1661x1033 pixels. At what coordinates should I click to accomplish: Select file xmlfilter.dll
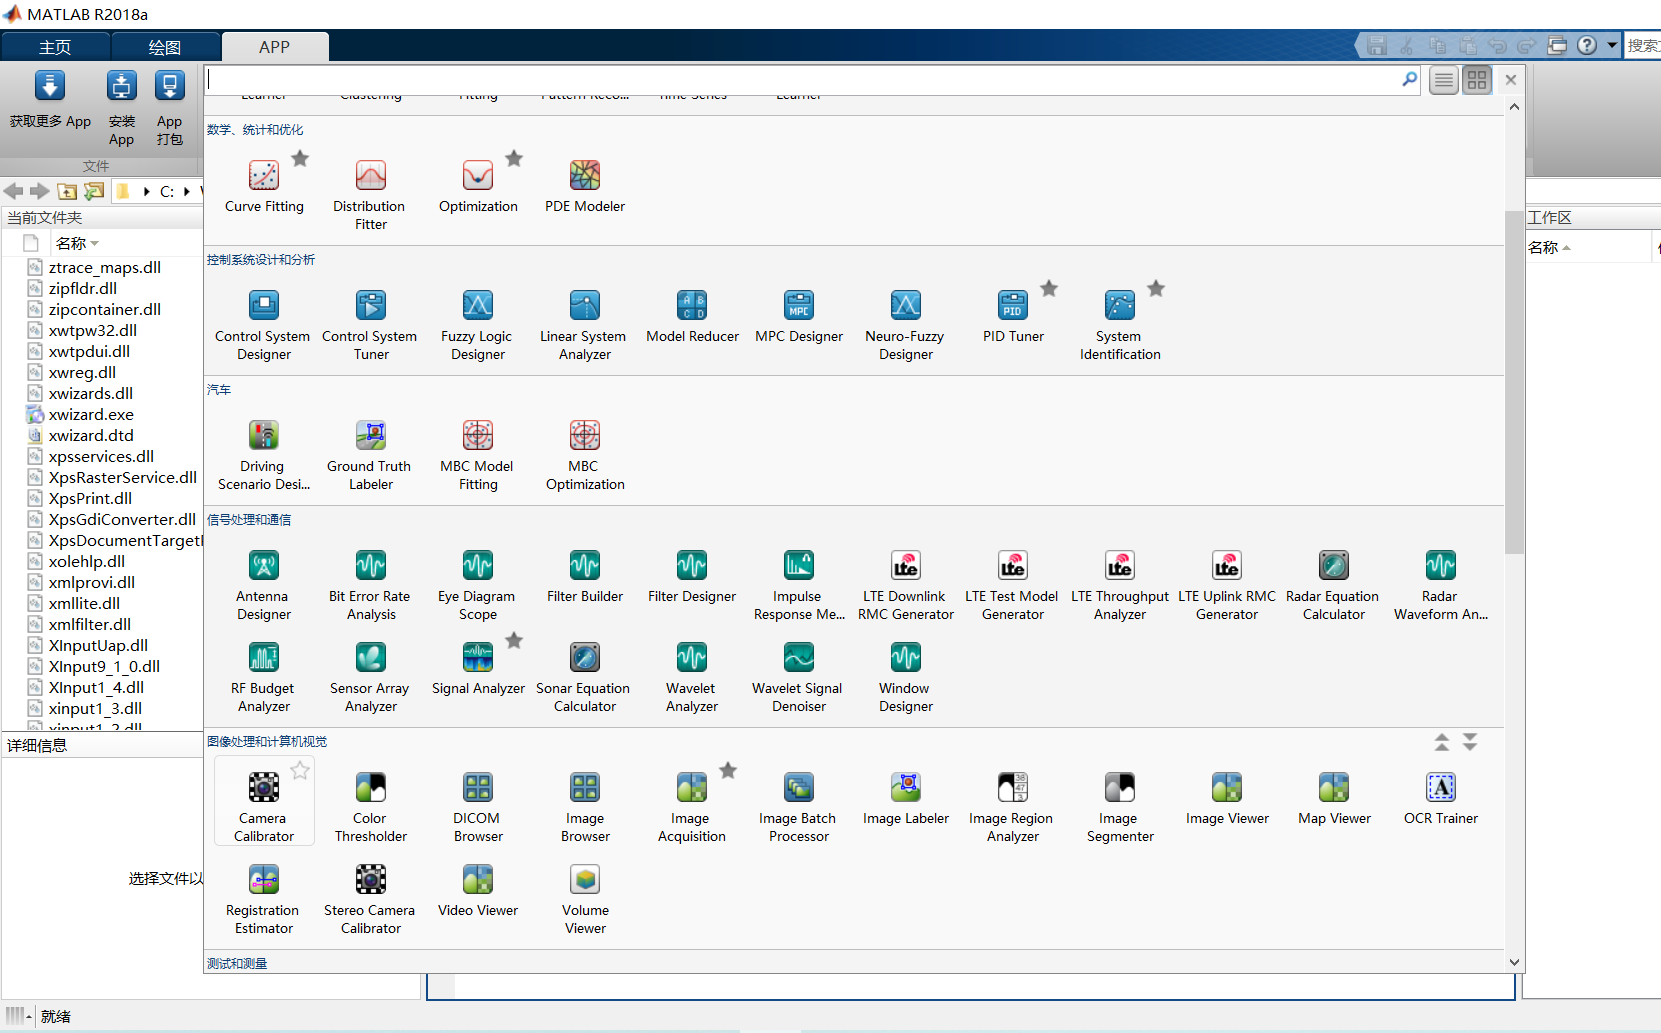(x=90, y=624)
